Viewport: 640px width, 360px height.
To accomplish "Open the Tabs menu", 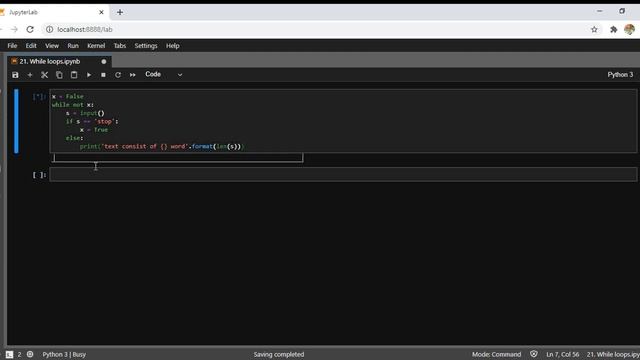I will [x=120, y=46].
